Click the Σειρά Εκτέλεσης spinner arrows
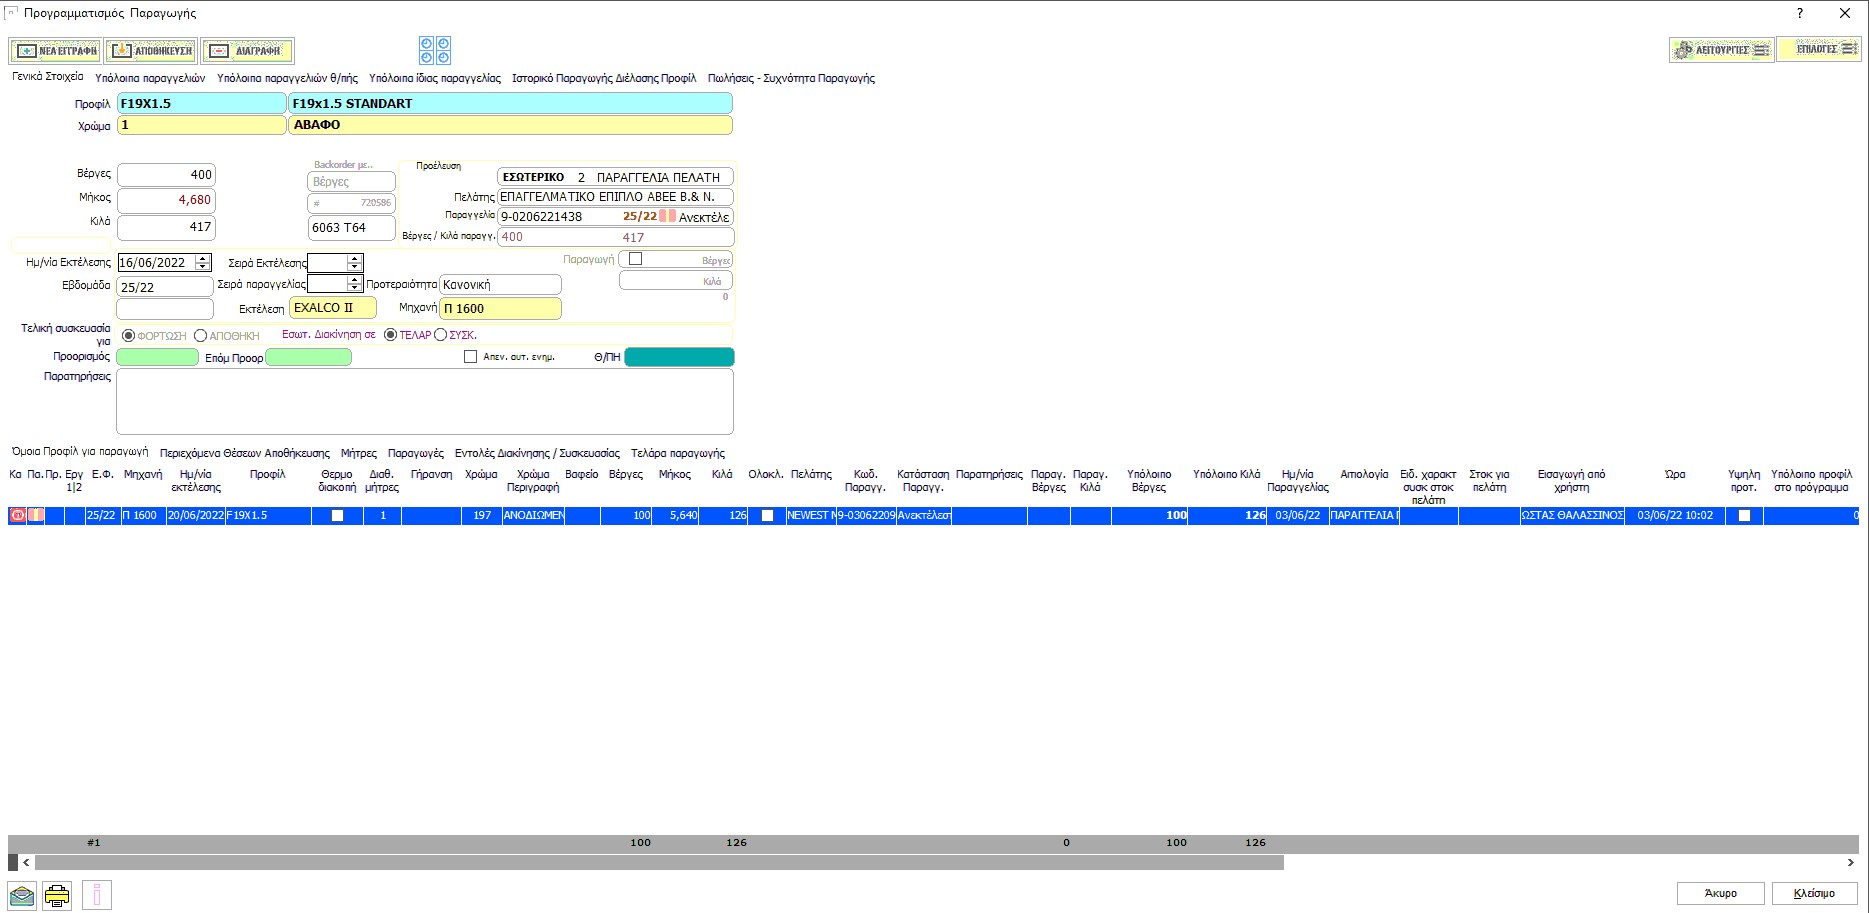 354,262
